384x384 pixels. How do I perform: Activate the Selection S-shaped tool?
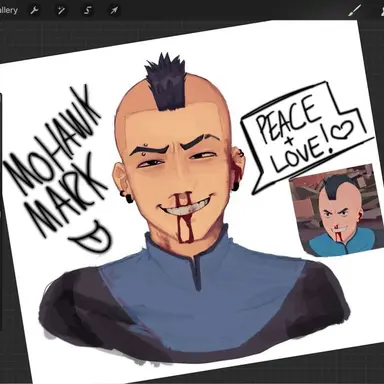(87, 11)
